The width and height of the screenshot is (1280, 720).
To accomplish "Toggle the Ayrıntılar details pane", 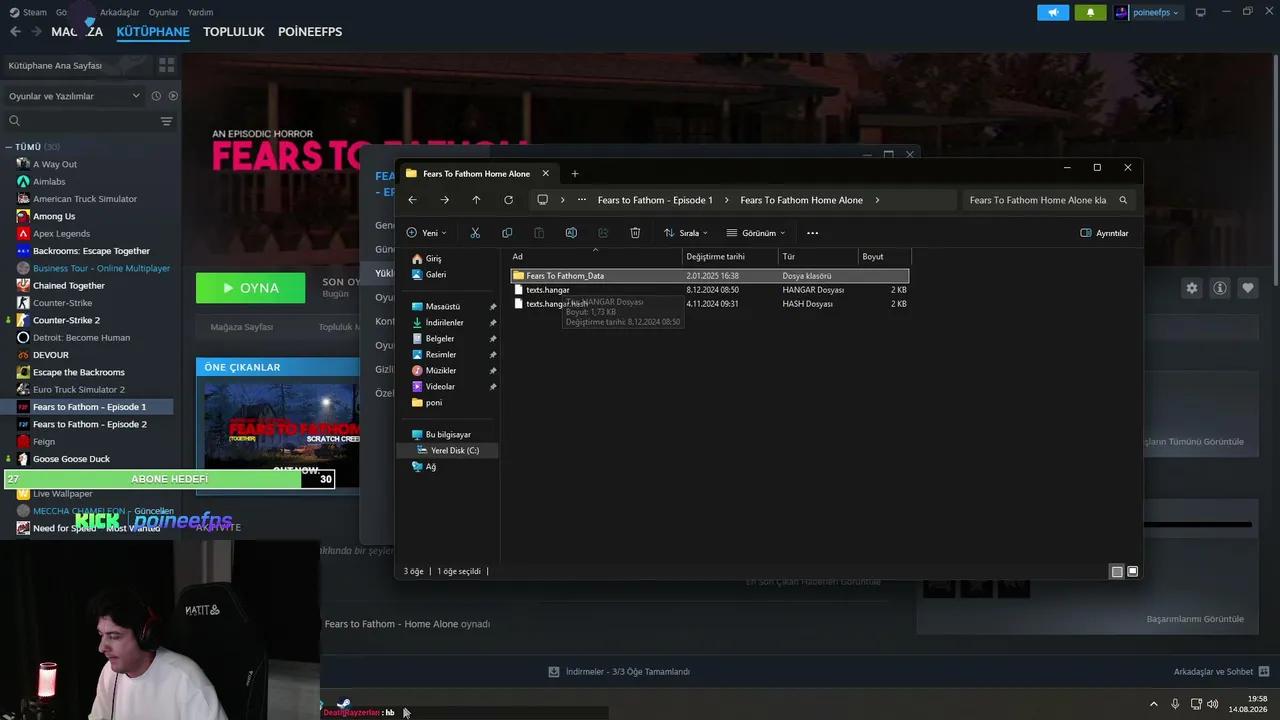I will coord(1104,233).
